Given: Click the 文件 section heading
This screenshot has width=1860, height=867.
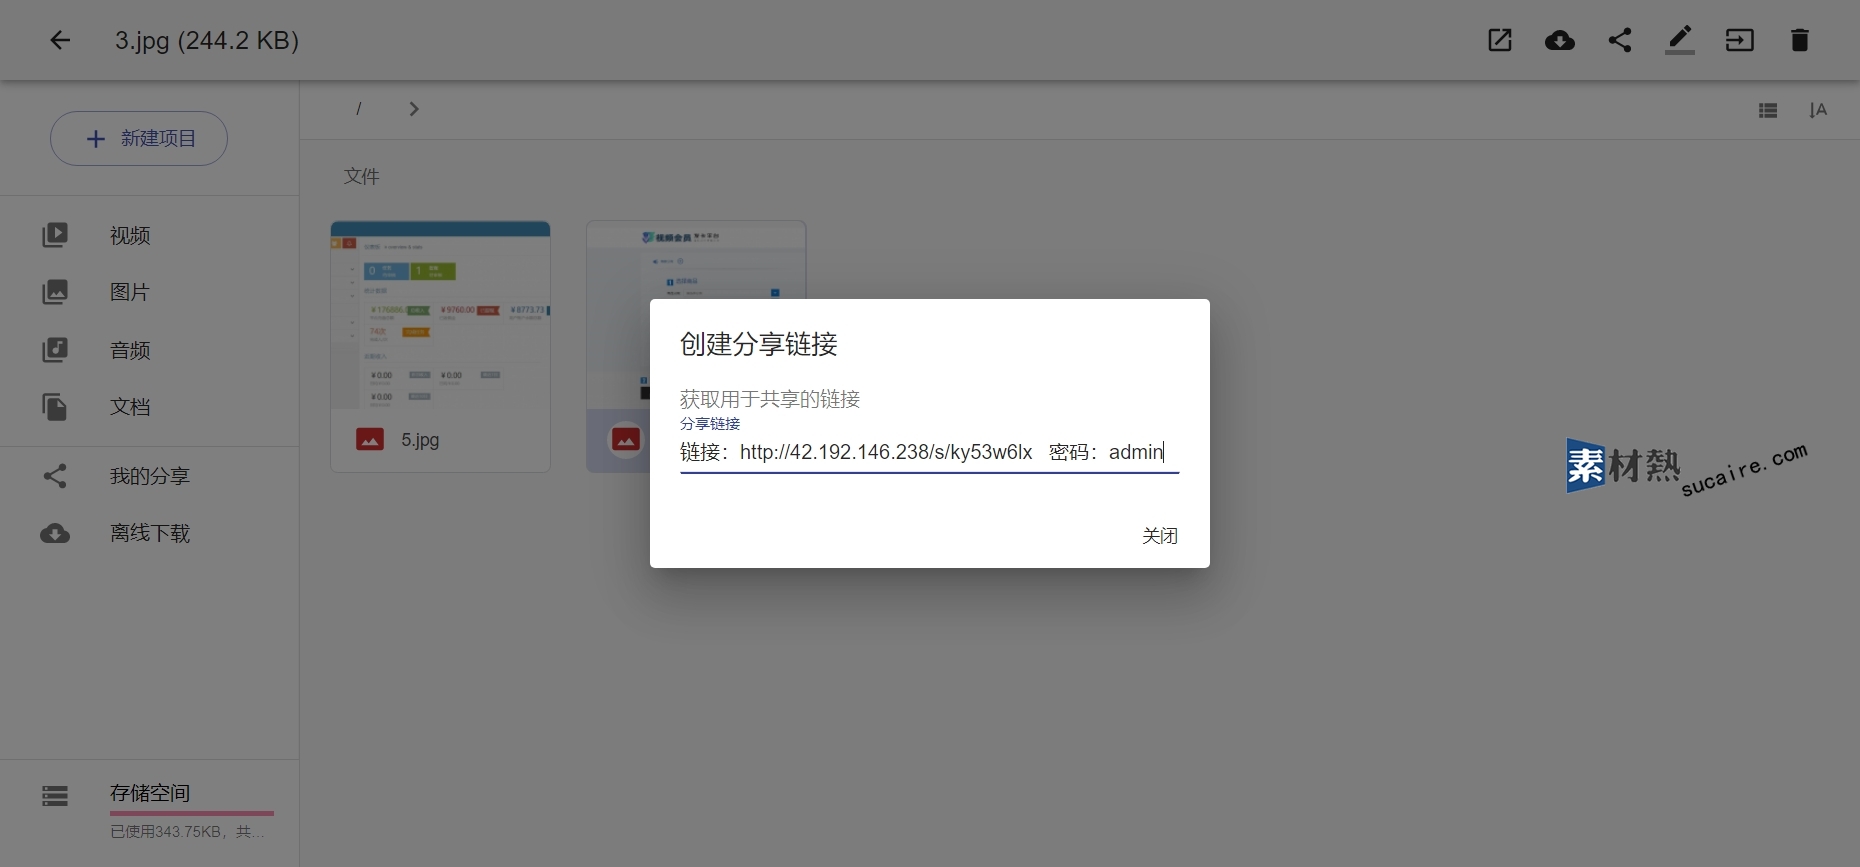Looking at the screenshot, I should tap(362, 176).
